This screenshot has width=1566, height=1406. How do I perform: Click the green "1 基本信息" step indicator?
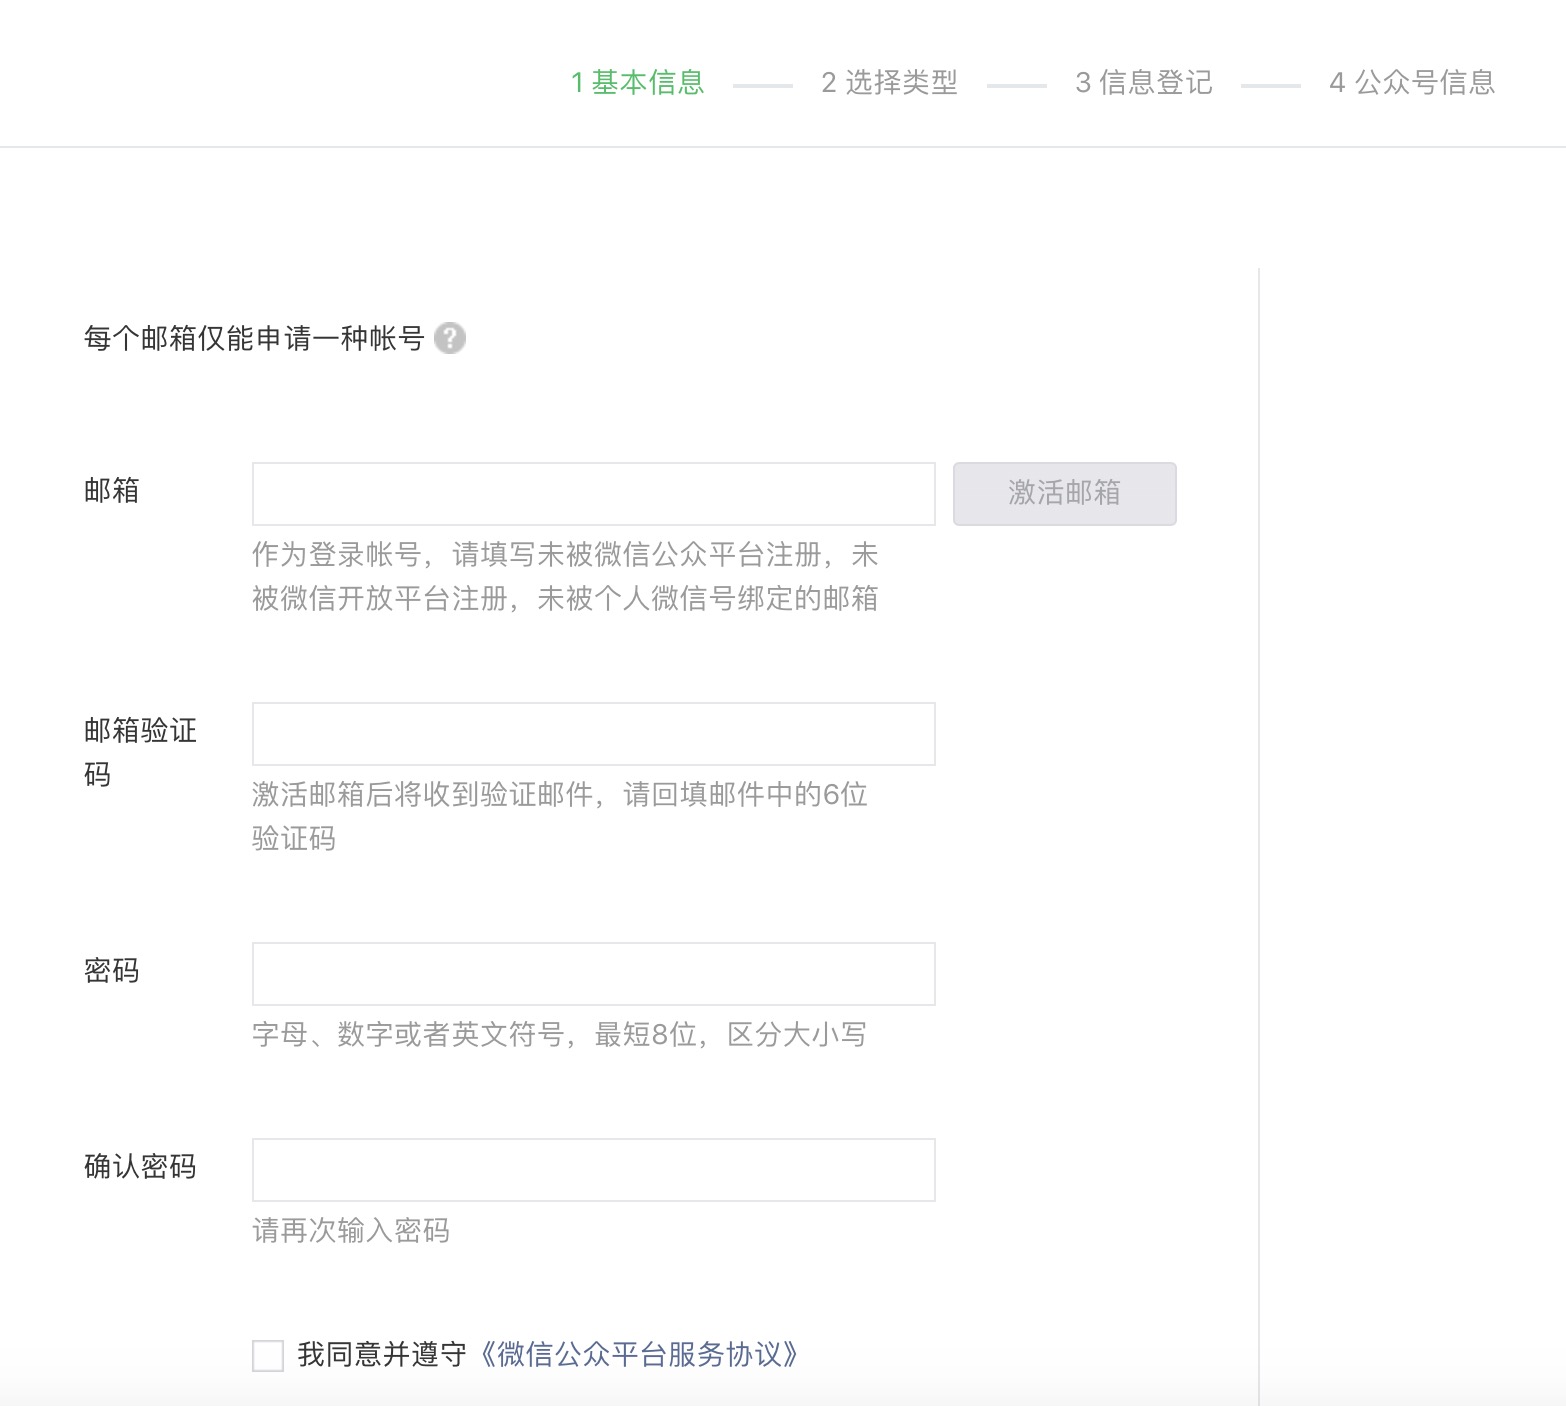coord(636,83)
